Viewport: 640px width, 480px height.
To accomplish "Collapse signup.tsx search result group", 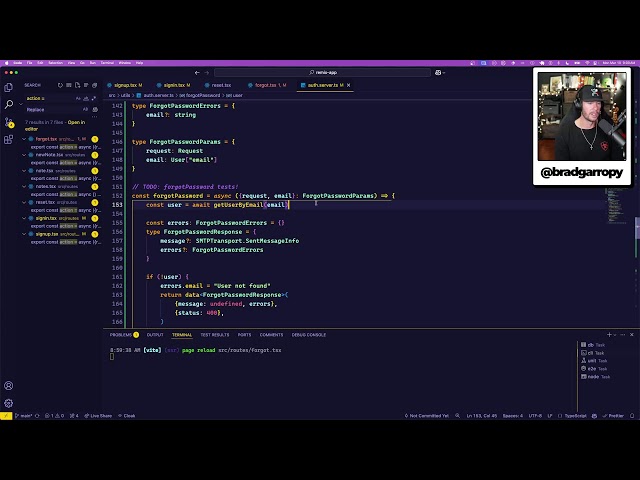I will point(24,234).
